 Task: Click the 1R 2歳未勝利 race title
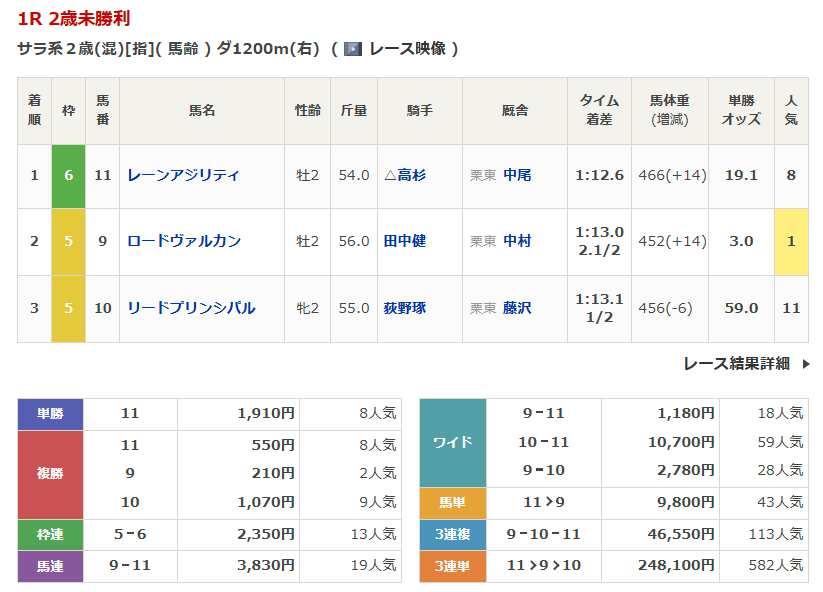click(73, 19)
